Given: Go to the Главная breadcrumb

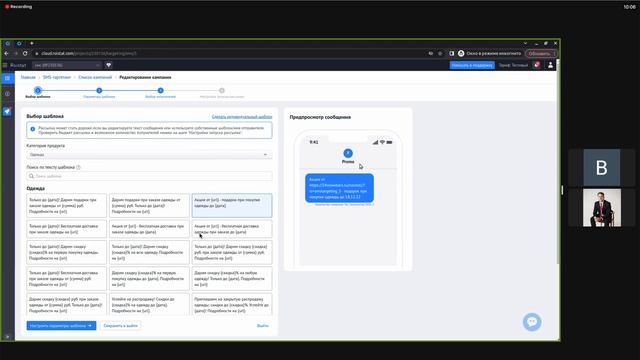Looking at the screenshot, I should tap(28, 77).
